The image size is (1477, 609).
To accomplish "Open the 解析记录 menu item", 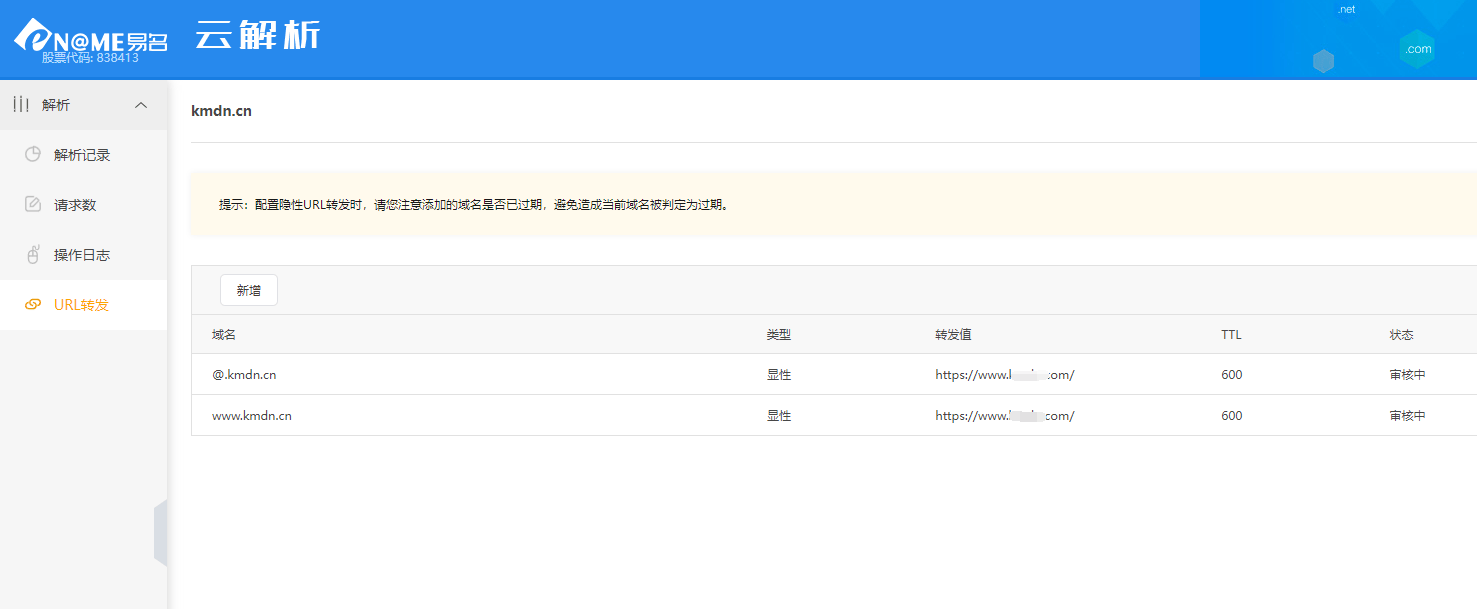I will pyautogui.click(x=83, y=155).
